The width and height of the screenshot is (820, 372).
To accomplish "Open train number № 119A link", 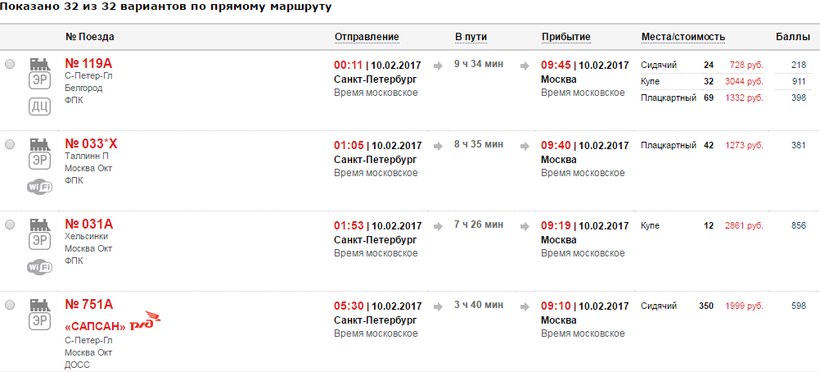I will [88, 63].
